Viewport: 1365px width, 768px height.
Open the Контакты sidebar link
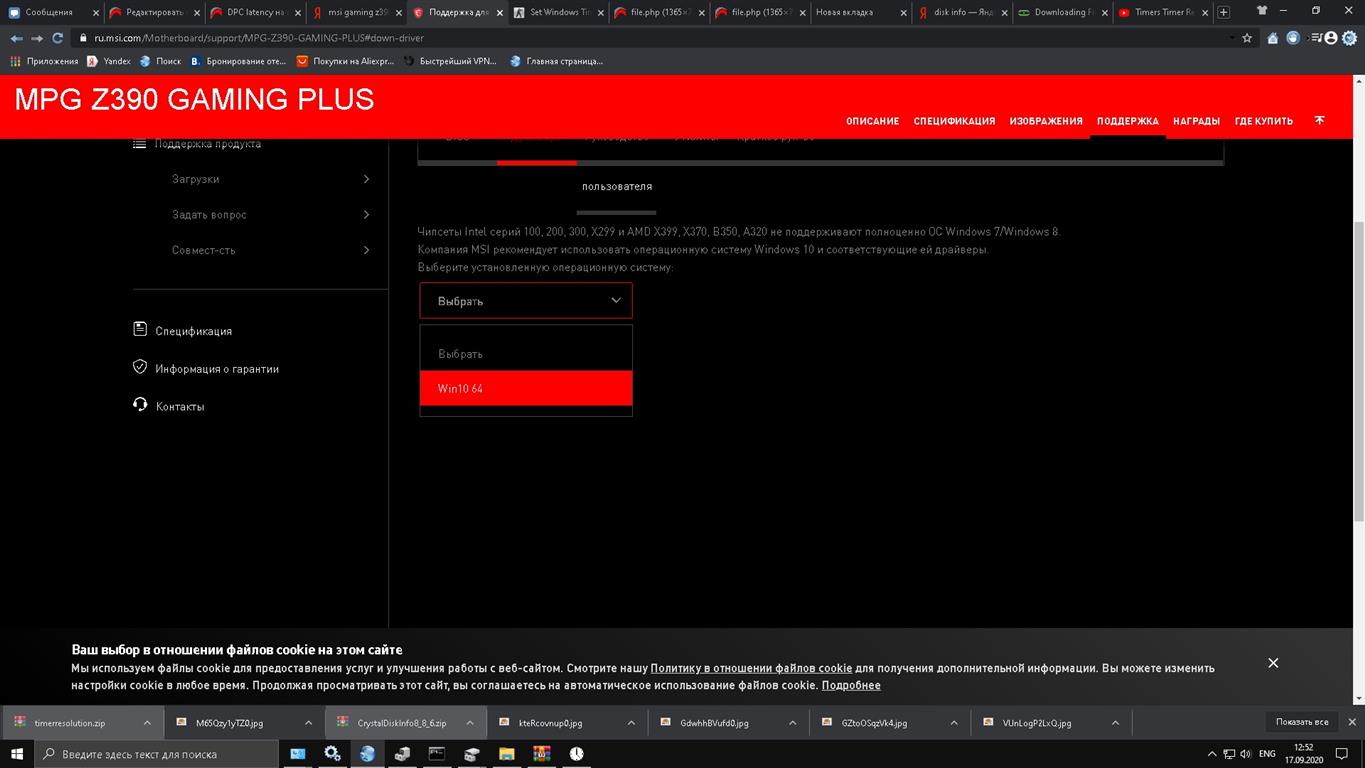click(x=180, y=407)
